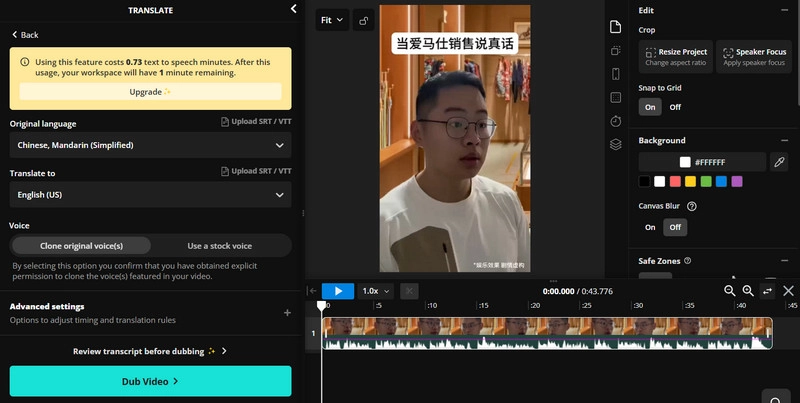Turn Canvas Blur Off
Viewport: 800px width, 403px height.
(675, 227)
